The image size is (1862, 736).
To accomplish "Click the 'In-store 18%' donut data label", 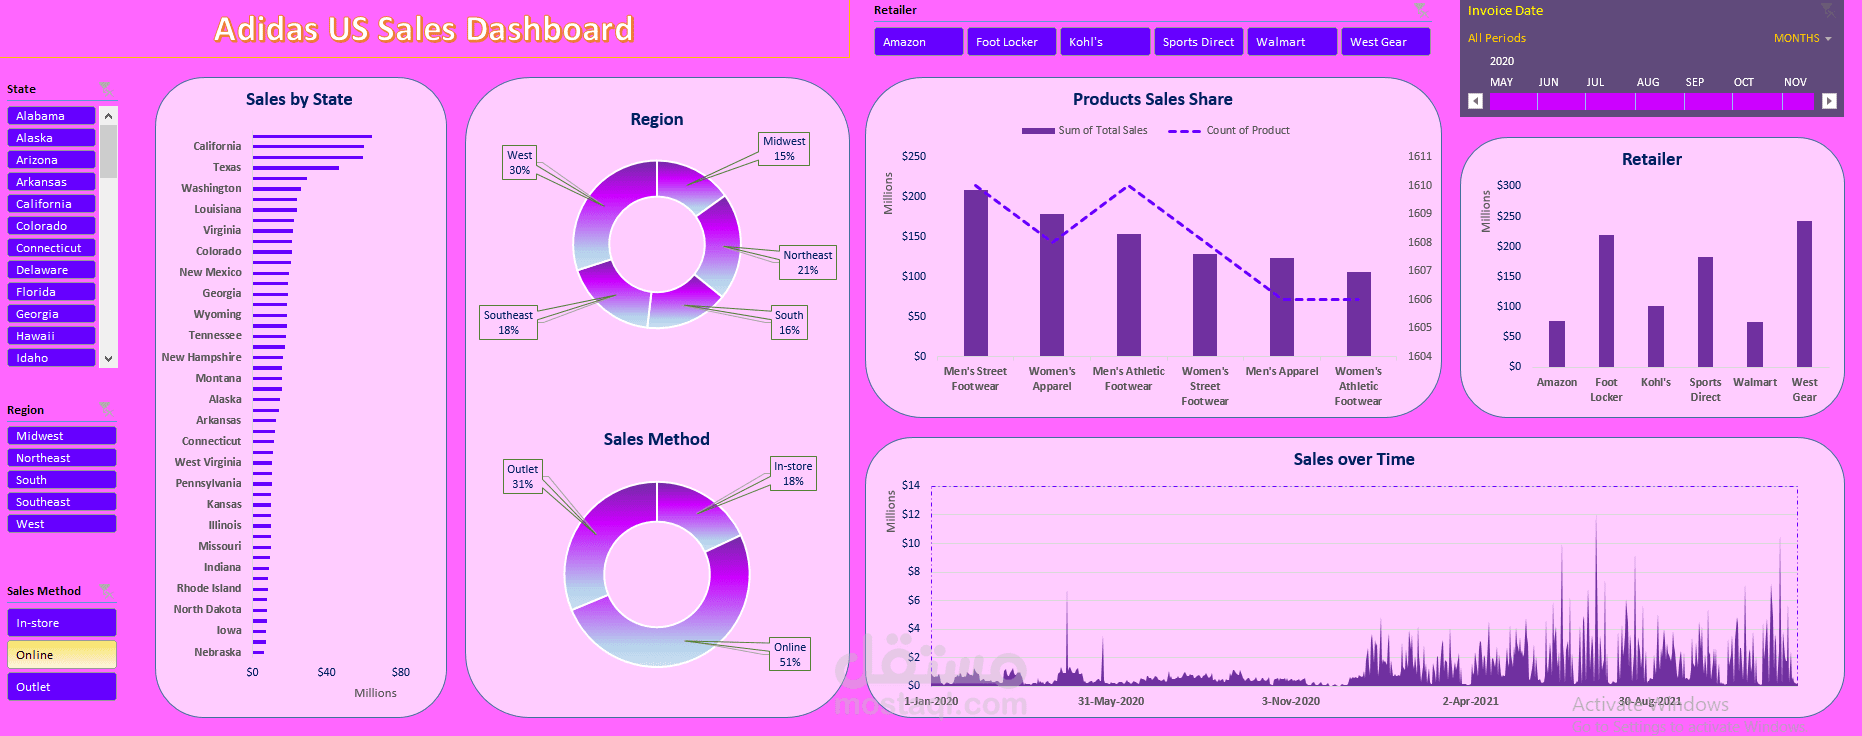I will click(x=793, y=473).
